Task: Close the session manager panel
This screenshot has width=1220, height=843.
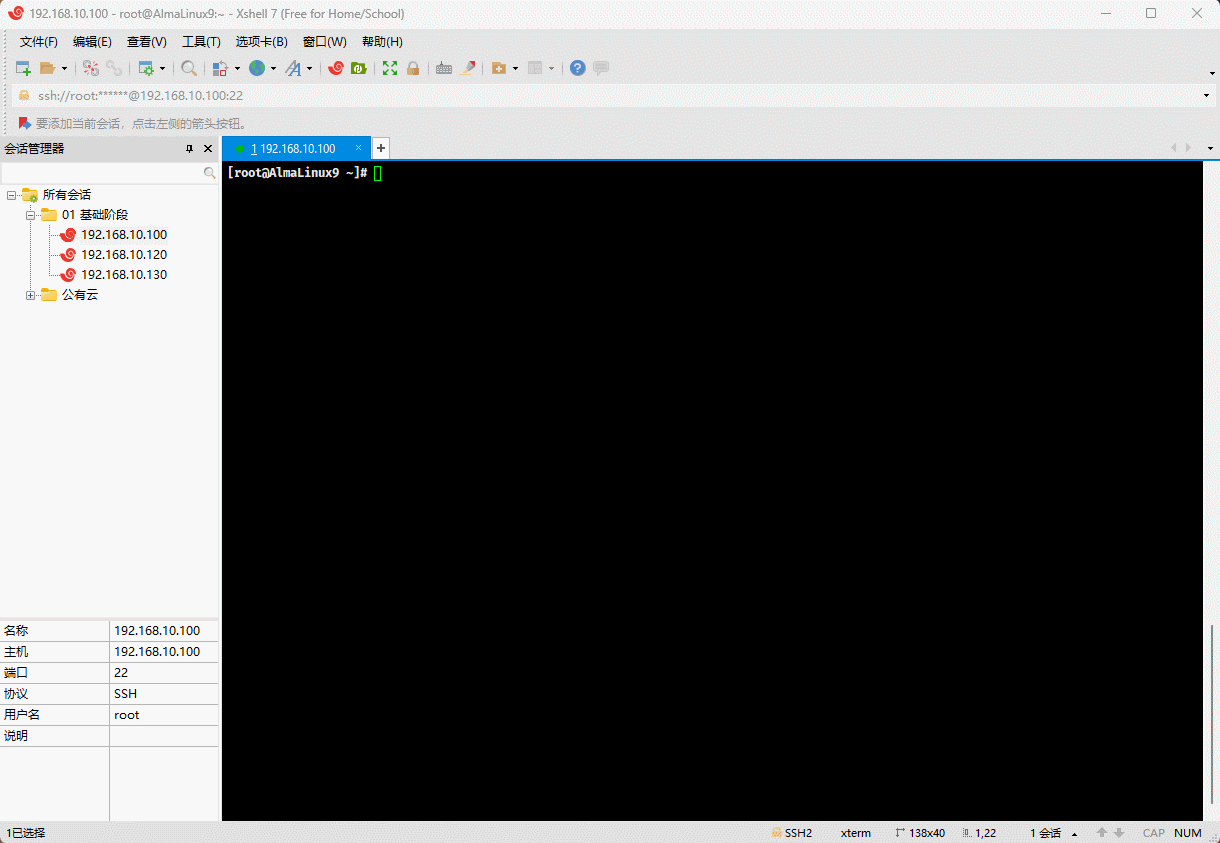Action: 208,148
